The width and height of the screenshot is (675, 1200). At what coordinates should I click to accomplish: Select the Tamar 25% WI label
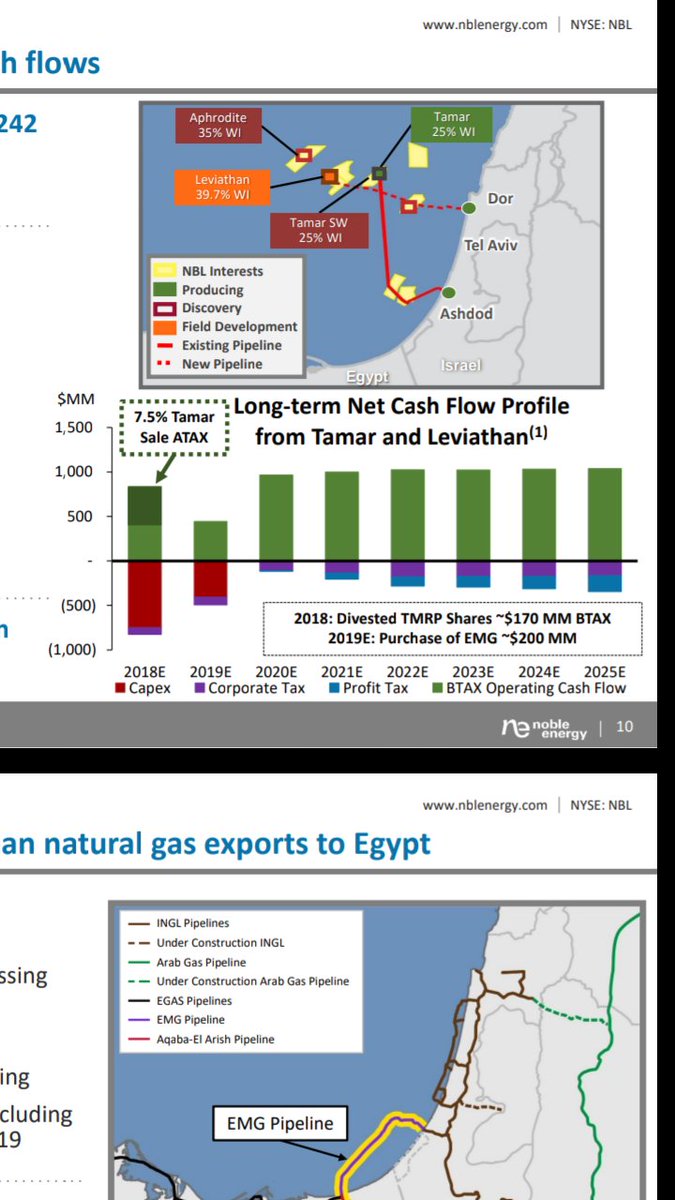tap(452, 124)
